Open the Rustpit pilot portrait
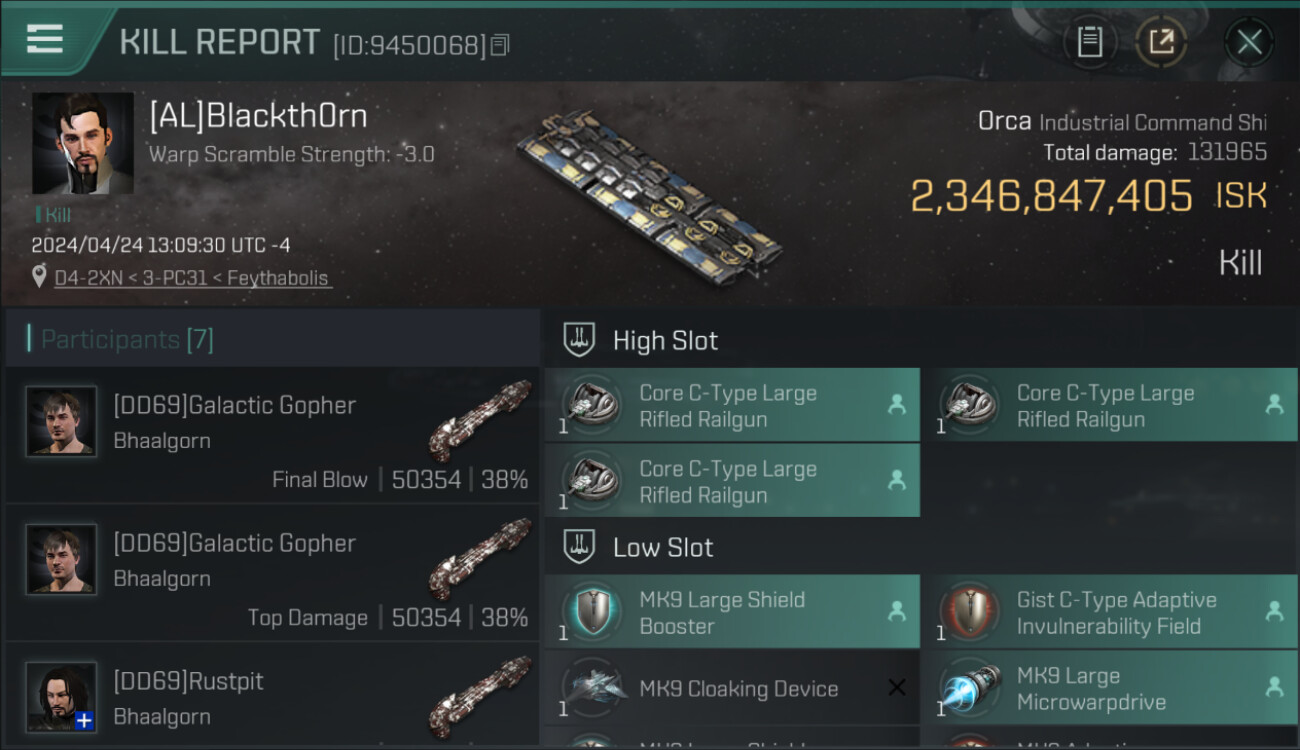Screen dimensions: 1300x750 click(x=61, y=696)
